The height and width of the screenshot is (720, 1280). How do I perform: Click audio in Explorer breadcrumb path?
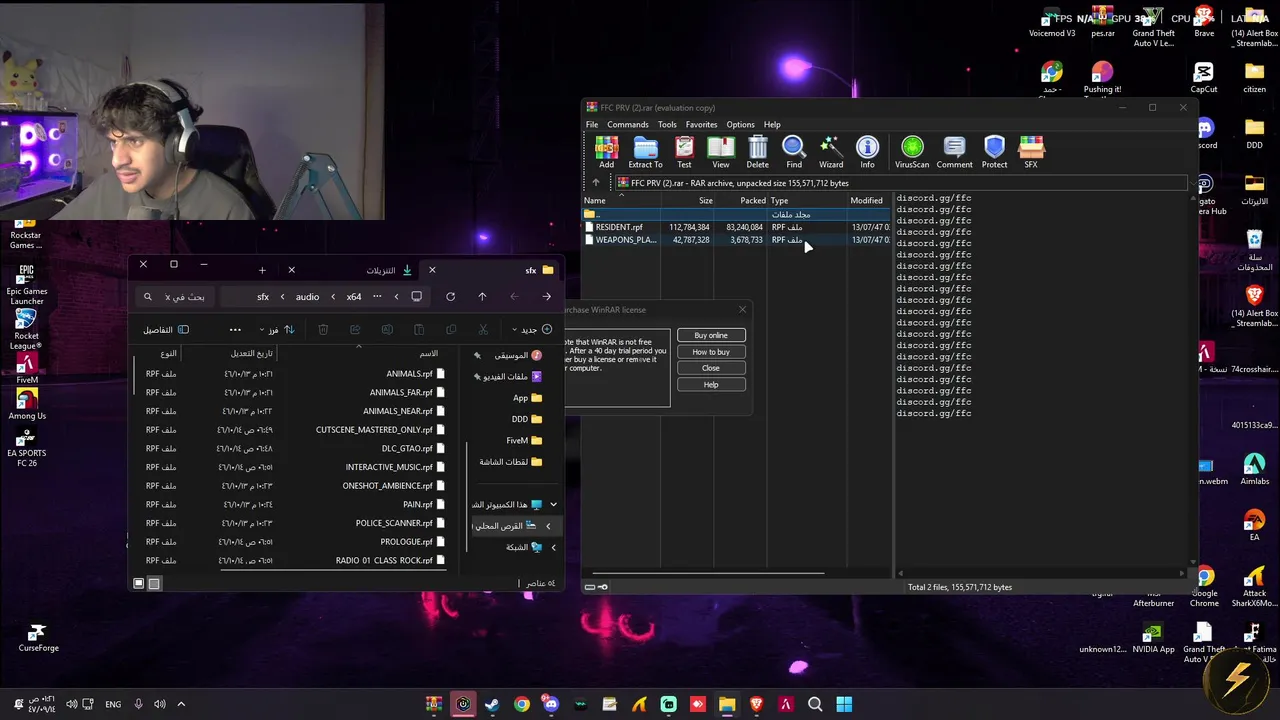[307, 297]
